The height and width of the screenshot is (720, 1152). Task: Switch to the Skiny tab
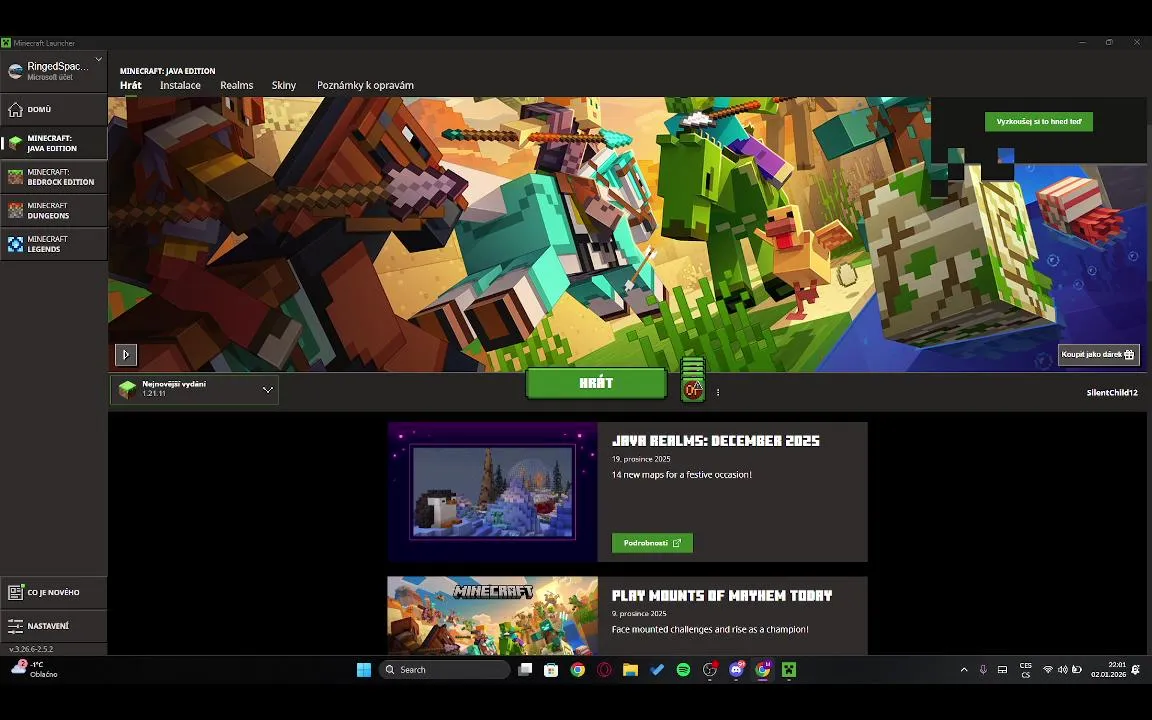284,85
